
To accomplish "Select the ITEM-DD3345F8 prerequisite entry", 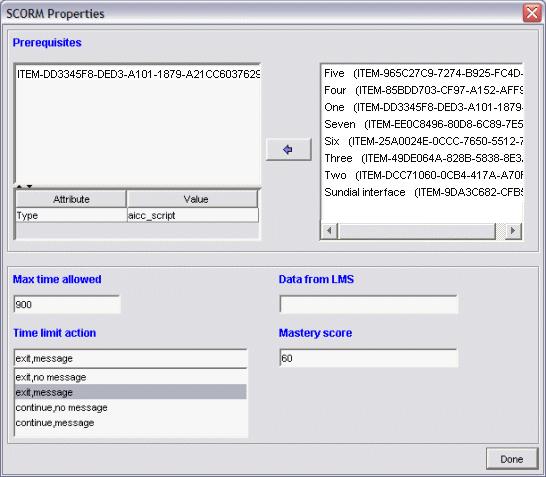I will [138, 74].
